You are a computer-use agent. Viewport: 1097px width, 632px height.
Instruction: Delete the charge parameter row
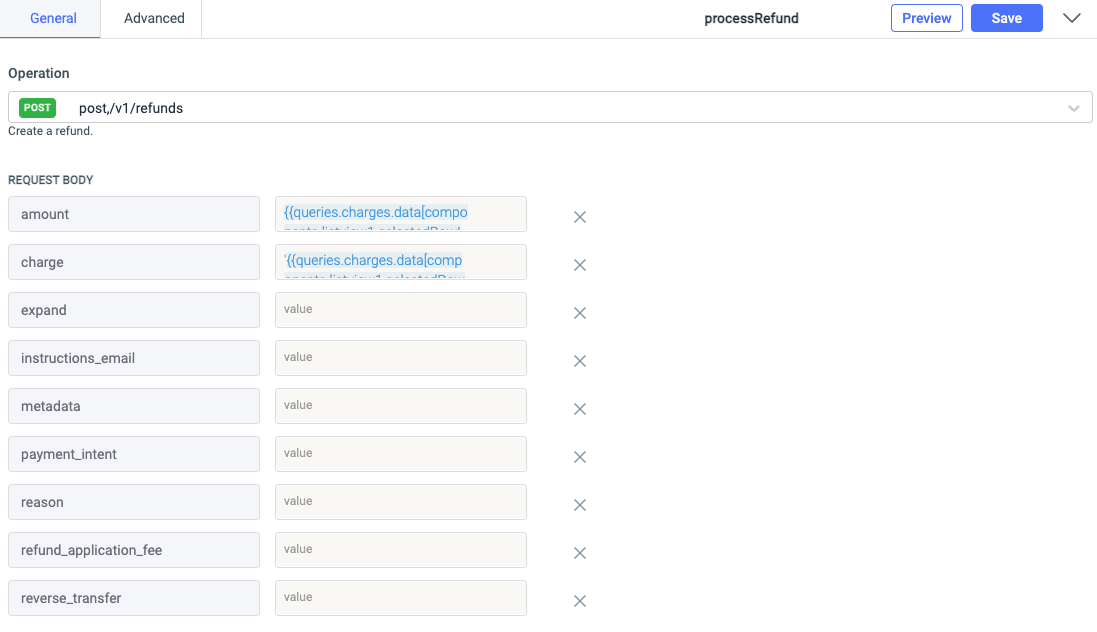tap(579, 265)
